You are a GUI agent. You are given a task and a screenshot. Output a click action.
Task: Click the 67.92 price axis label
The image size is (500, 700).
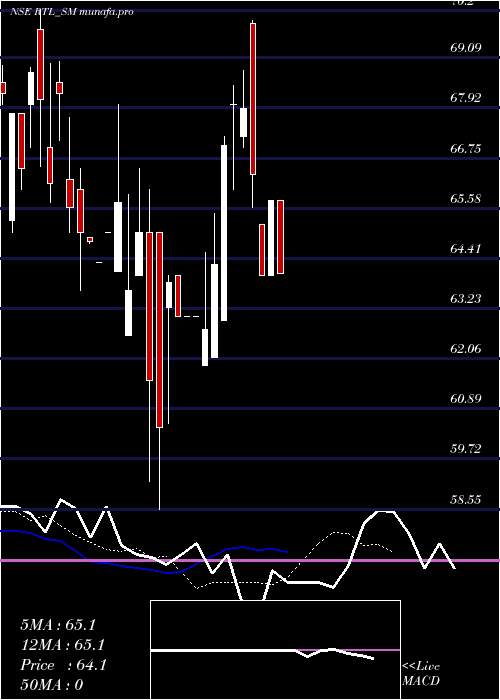(466, 98)
